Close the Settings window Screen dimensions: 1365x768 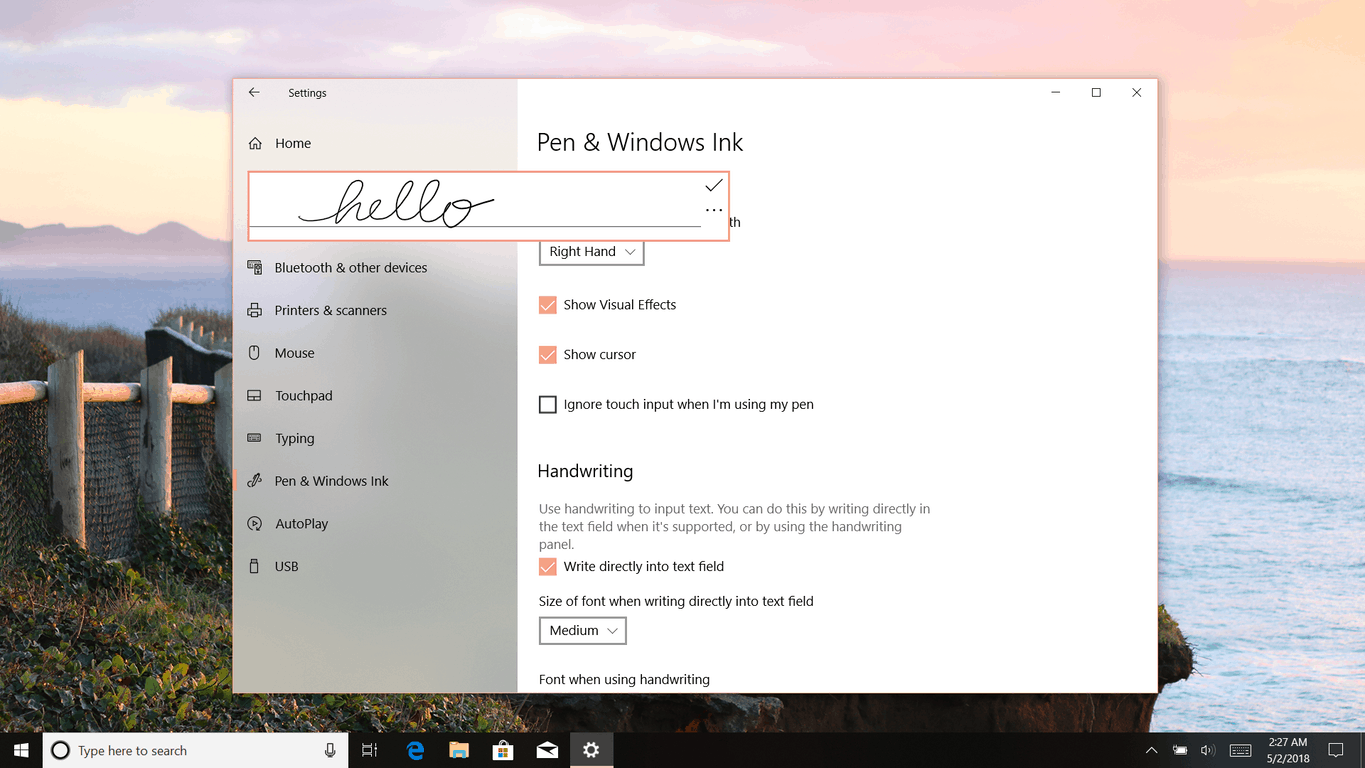pos(1136,92)
